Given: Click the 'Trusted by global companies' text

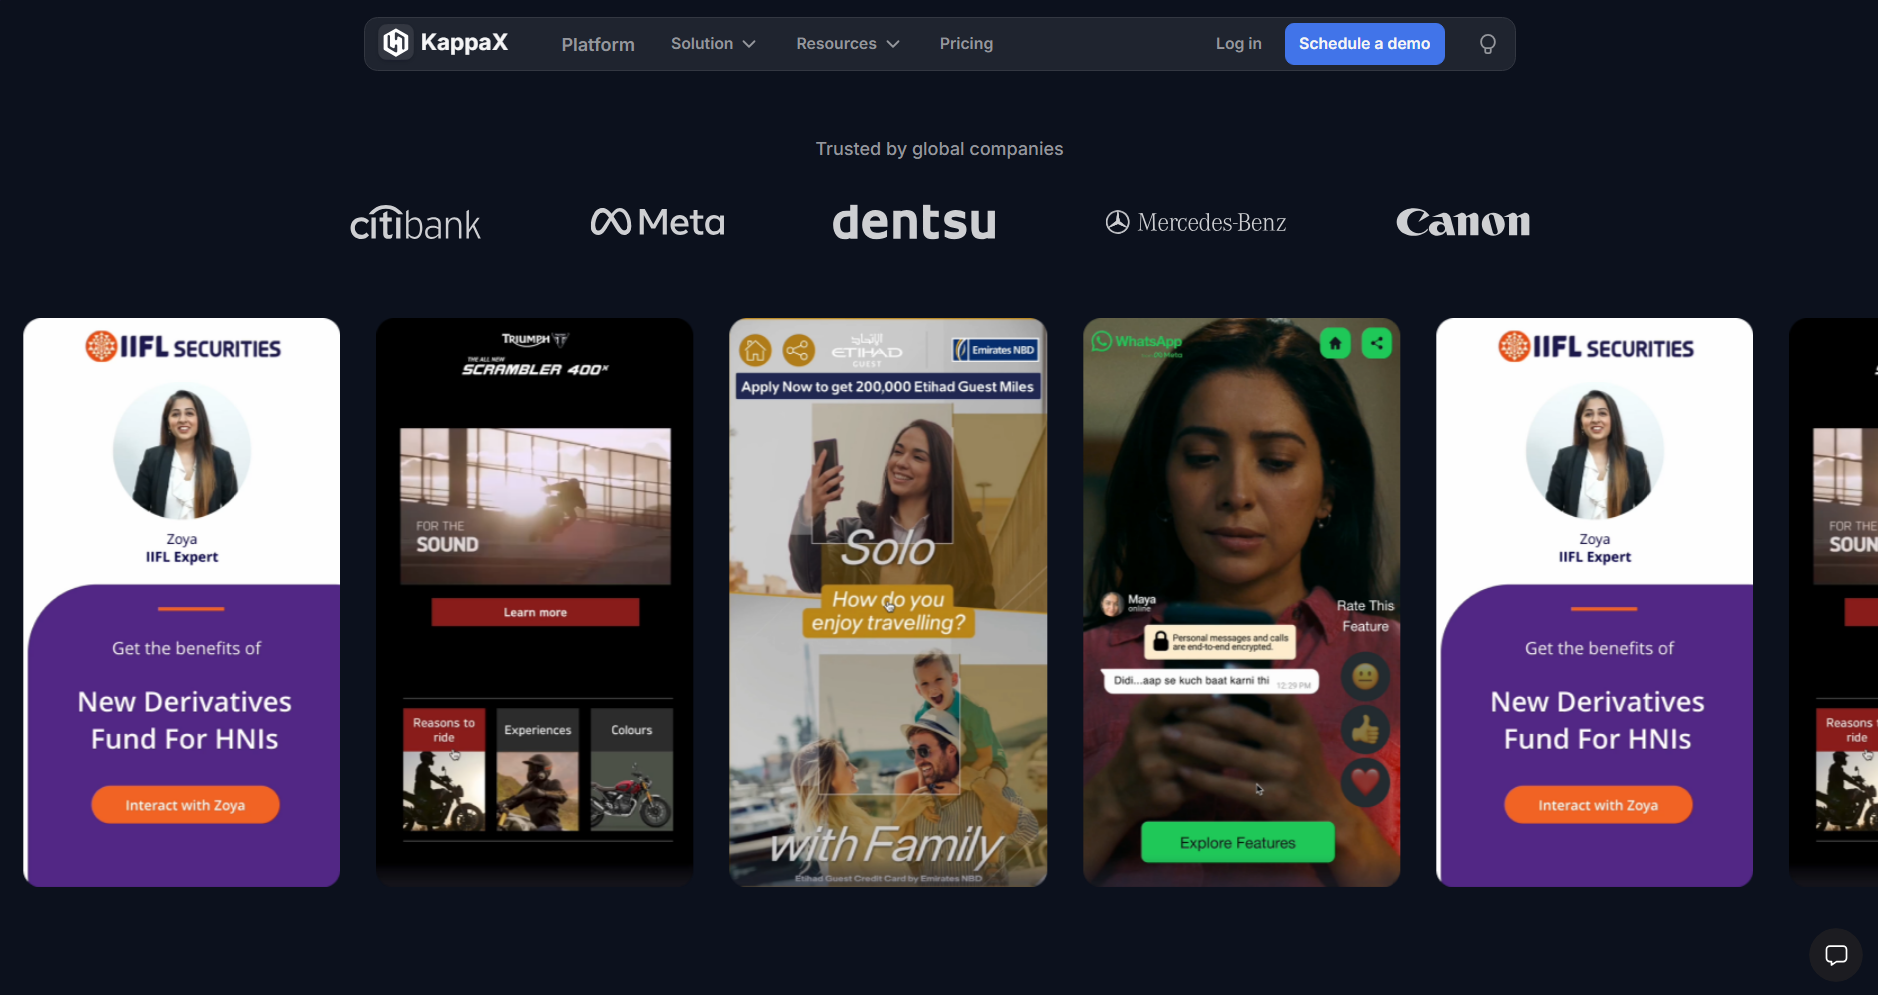Looking at the screenshot, I should [x=939, y=149].
